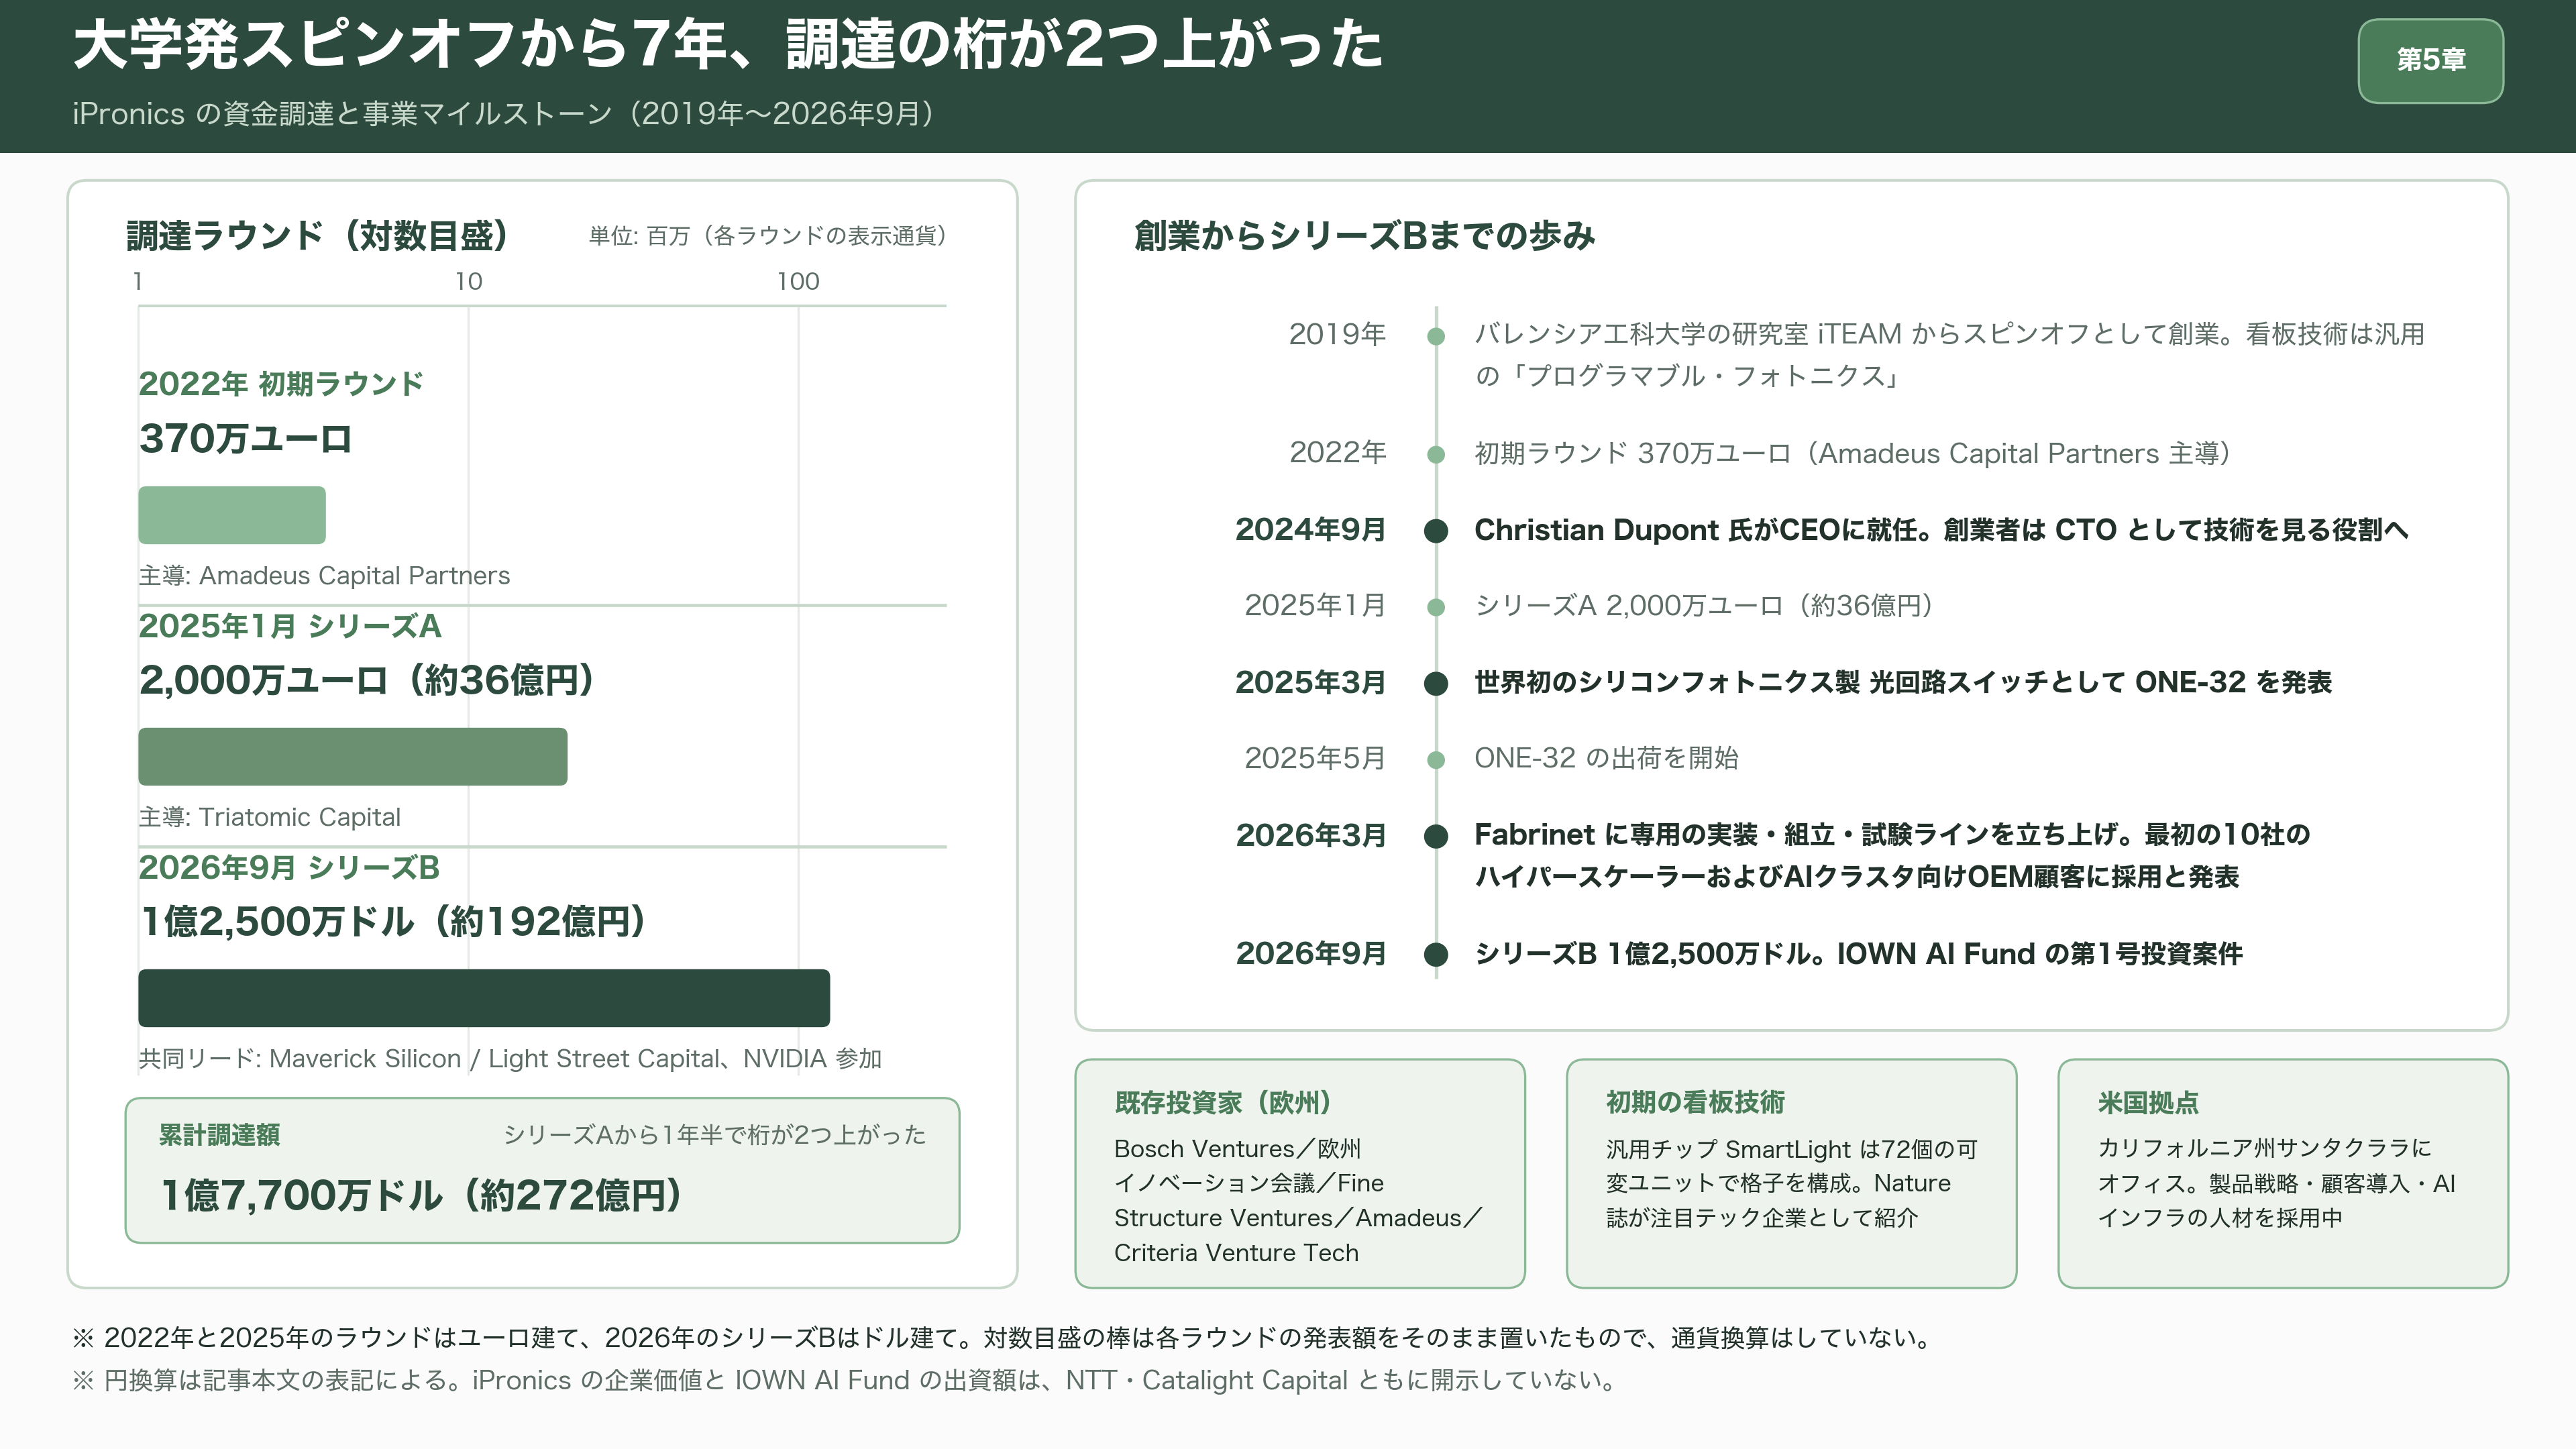The image size is (2576, 1449).
Task: Click 2,000万ユーロ（約36億円）in the chart
Action: point(368,680)
